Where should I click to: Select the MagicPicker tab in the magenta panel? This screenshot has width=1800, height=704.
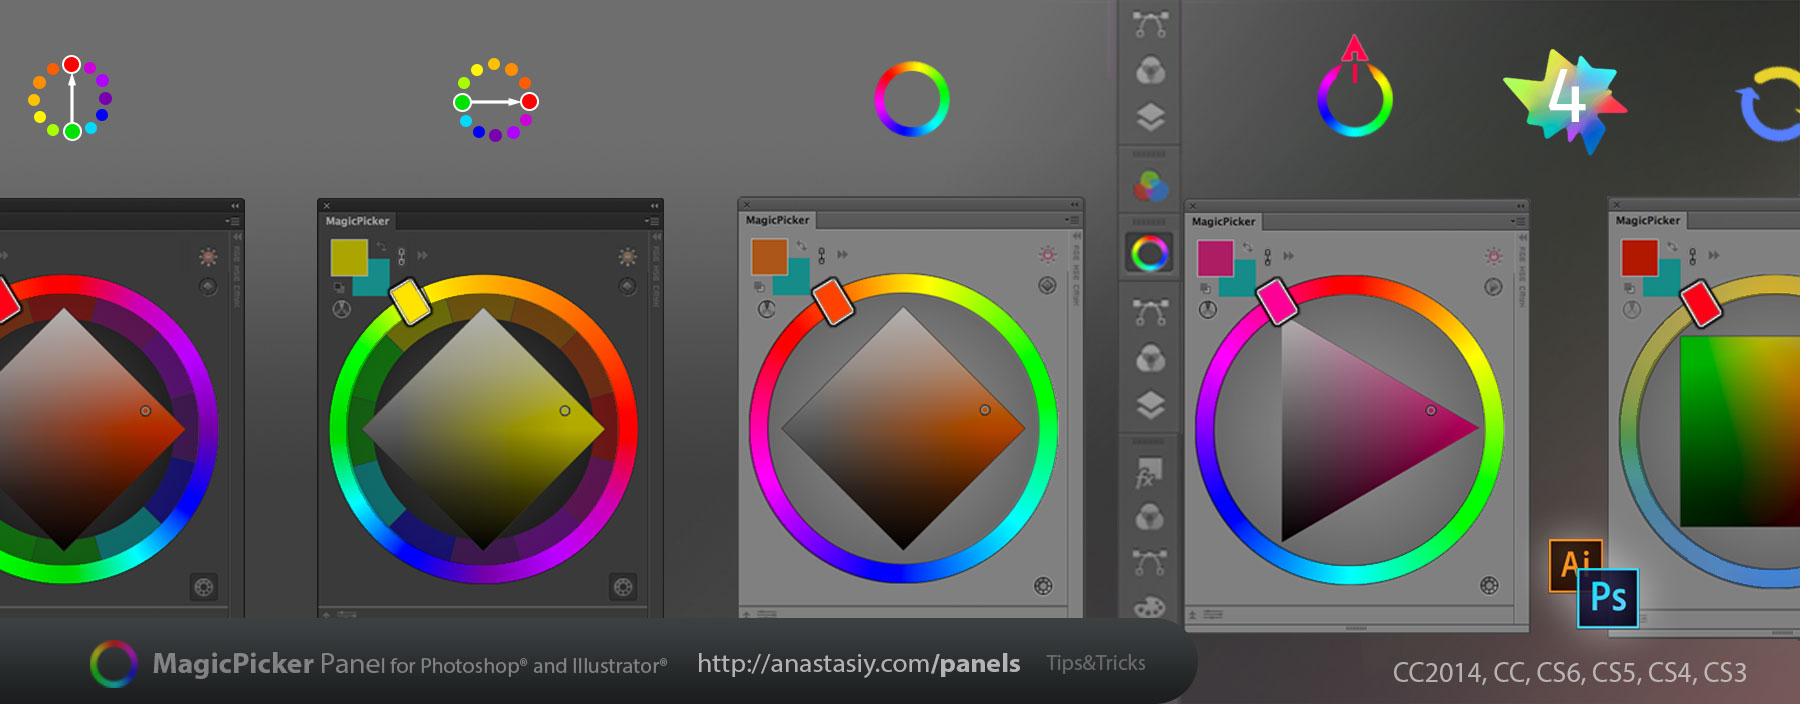[1223, 221]
